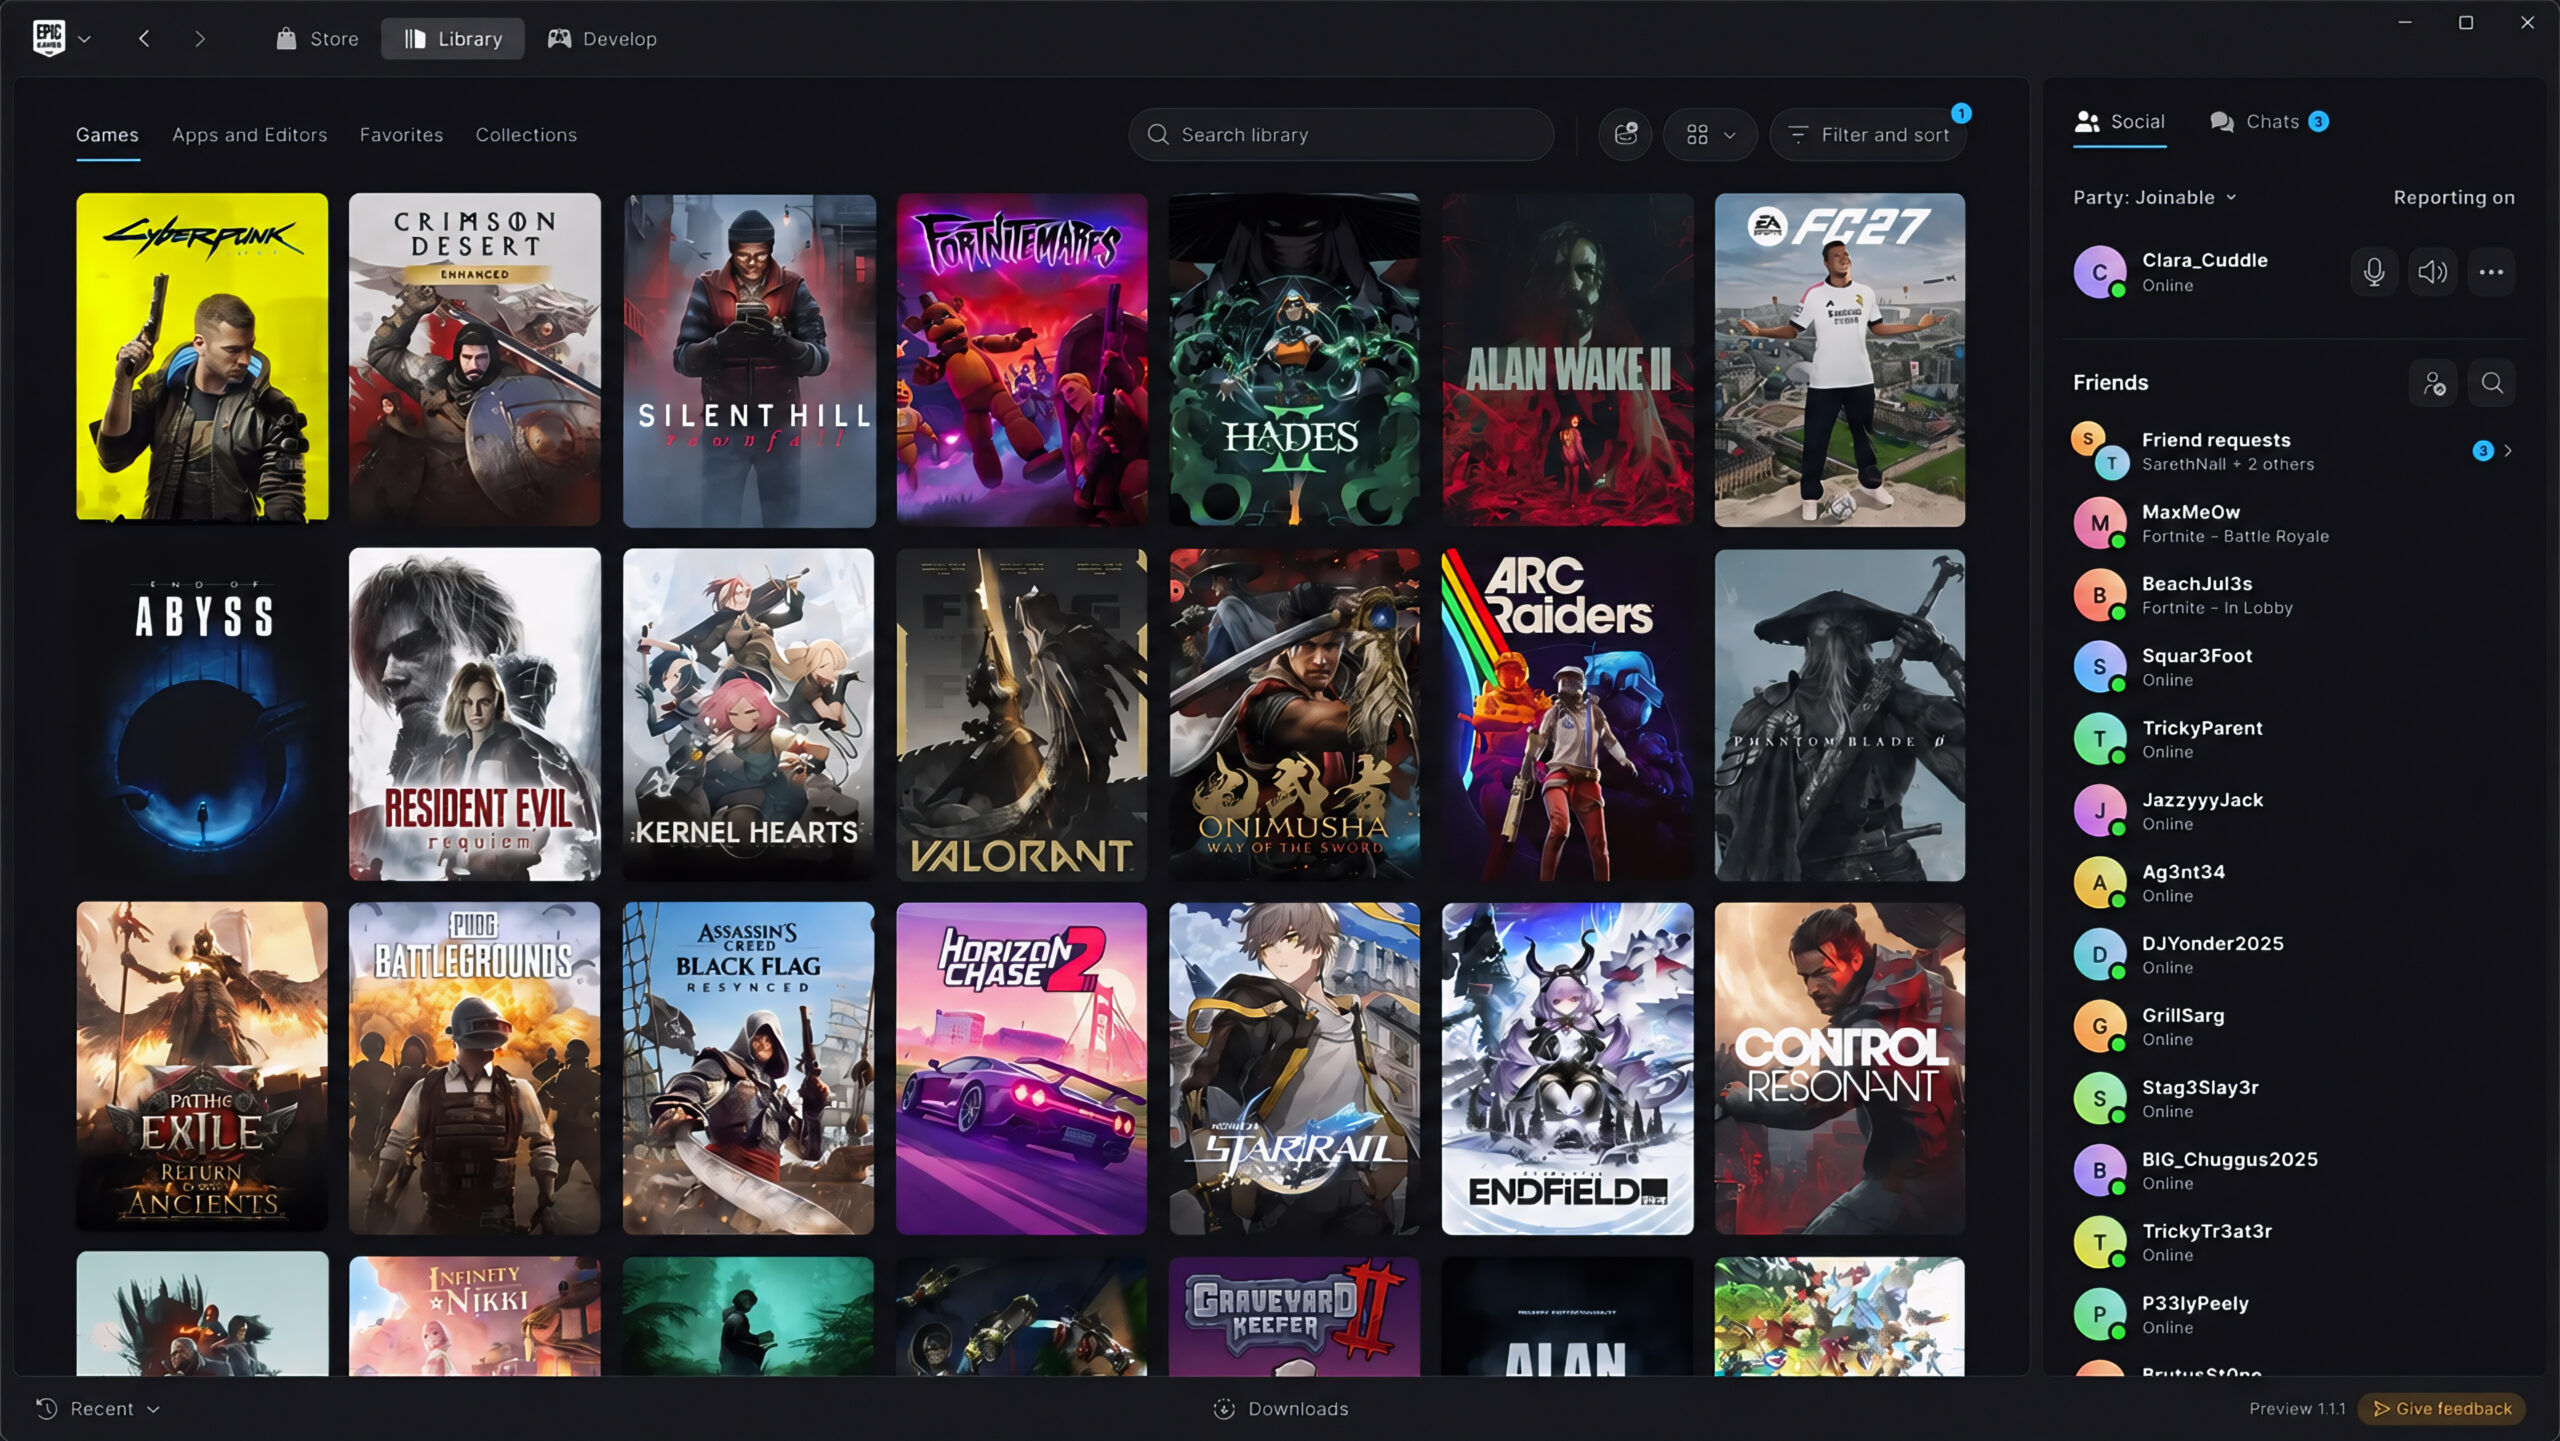Open the Crimson Desert game tile
The width and height of the screenshot is (2560, 1441).
(x=475, y=359)
